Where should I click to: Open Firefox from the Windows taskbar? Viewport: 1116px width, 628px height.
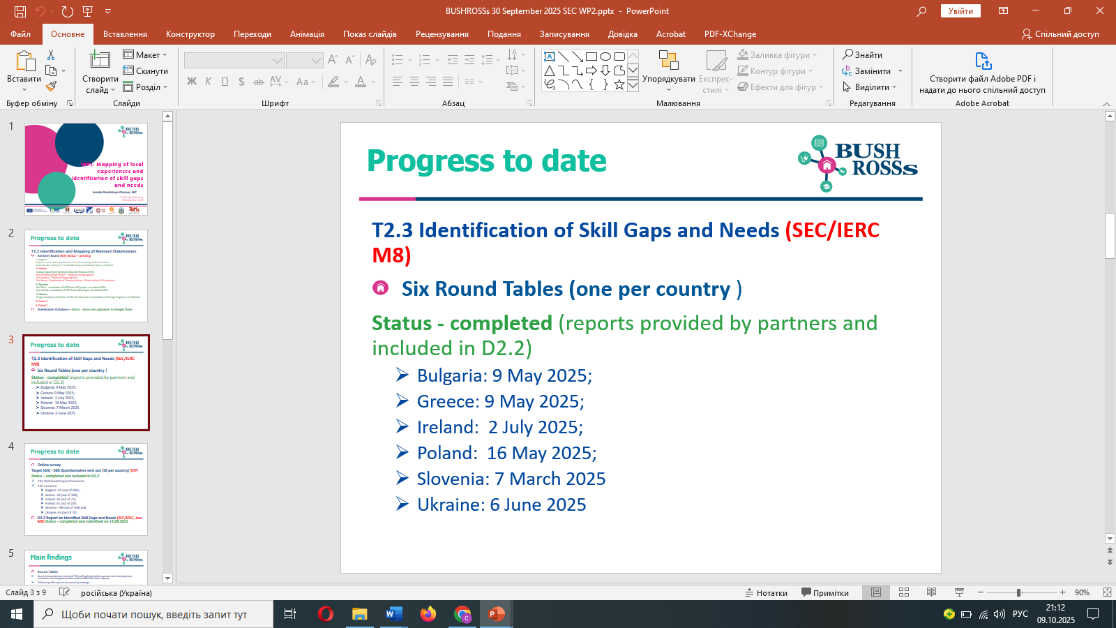point(428,613)
